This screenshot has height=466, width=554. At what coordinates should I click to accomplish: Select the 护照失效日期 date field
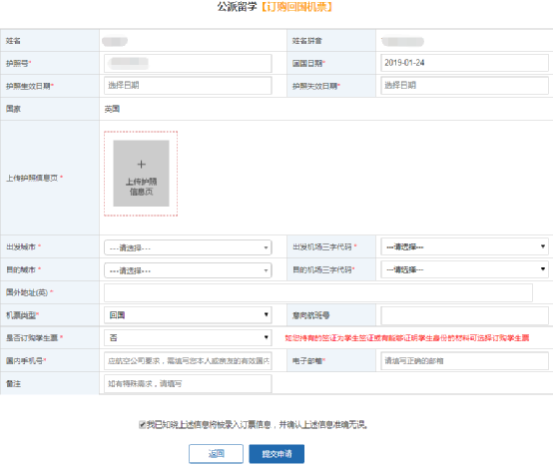[x=465, y=85]
